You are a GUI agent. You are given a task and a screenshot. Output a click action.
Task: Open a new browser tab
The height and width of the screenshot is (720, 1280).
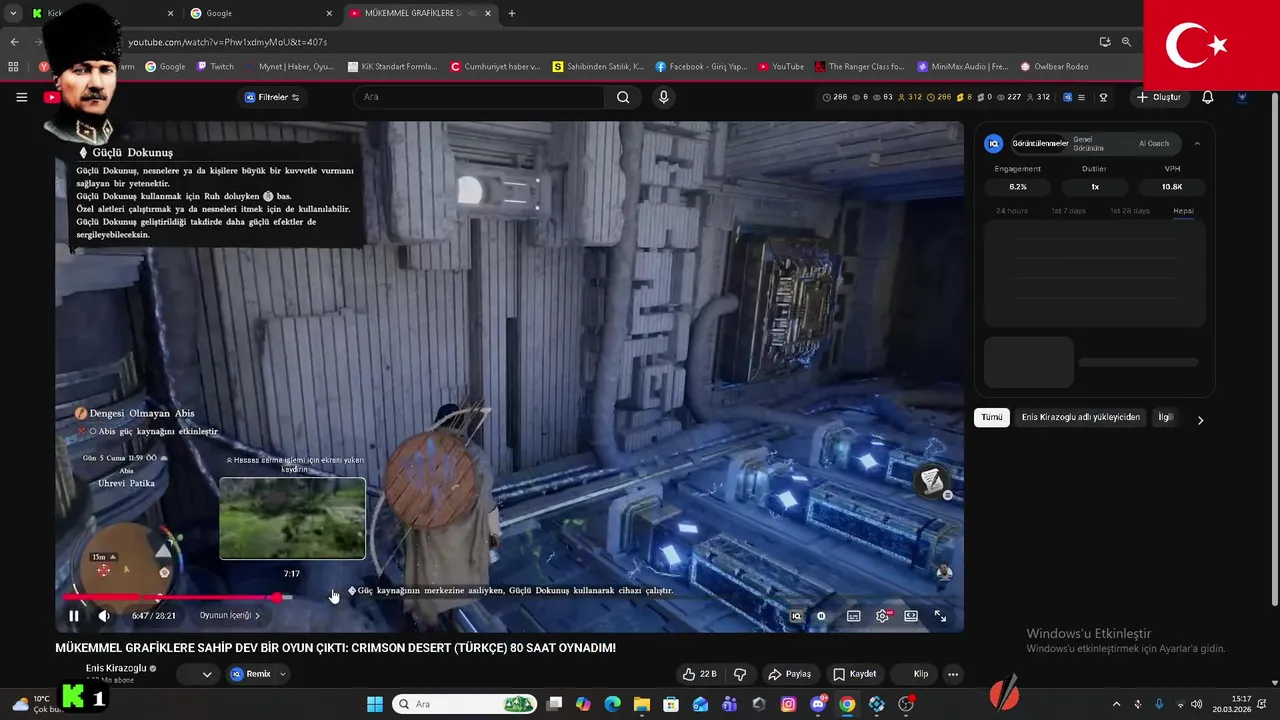click(x=512, y=13)
